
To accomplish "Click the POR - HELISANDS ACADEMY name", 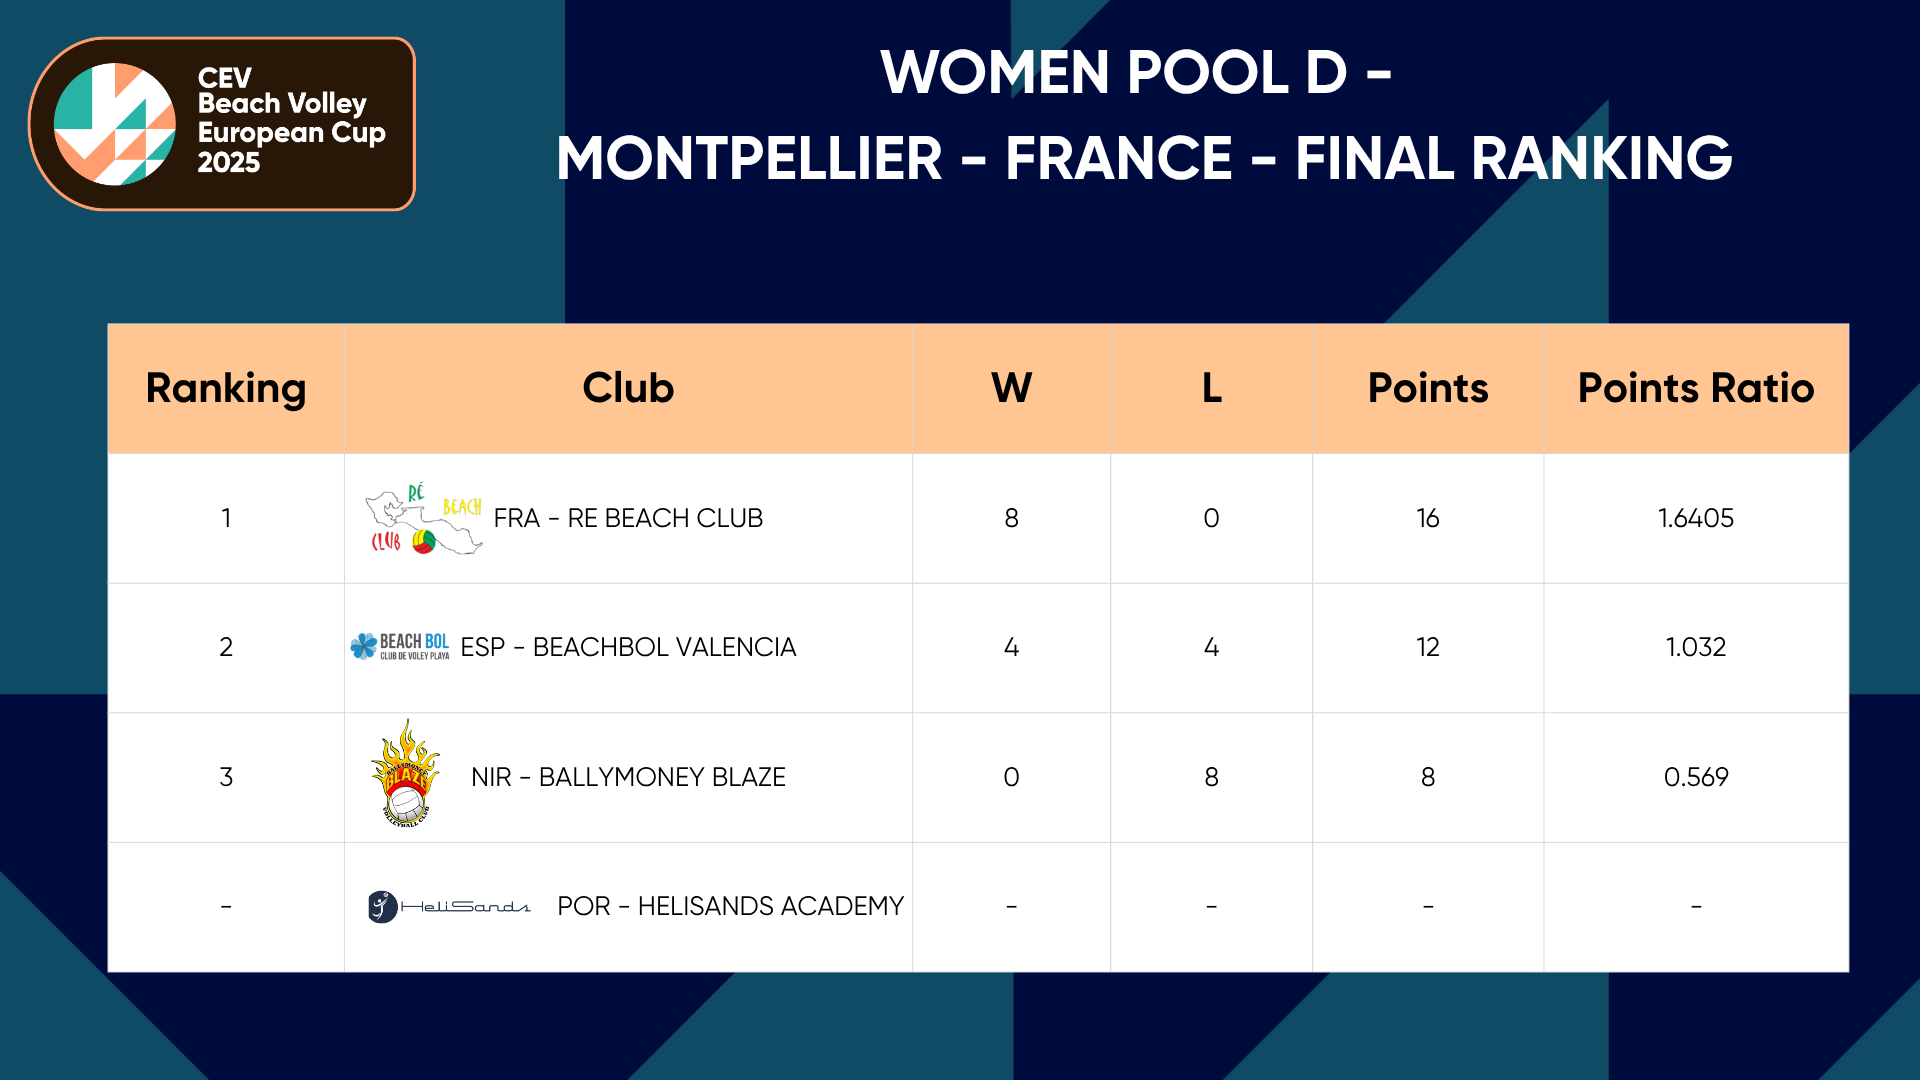I will point(730,906).
